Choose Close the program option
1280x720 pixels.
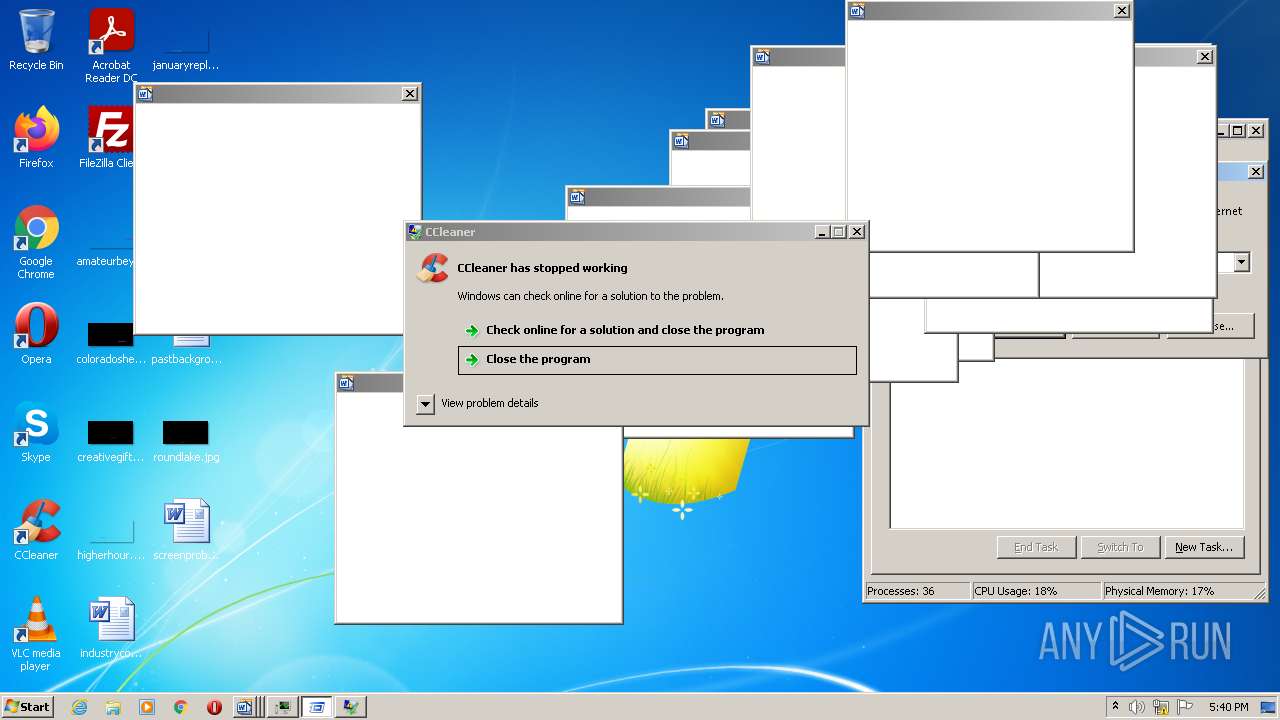[x=657, y=360]
